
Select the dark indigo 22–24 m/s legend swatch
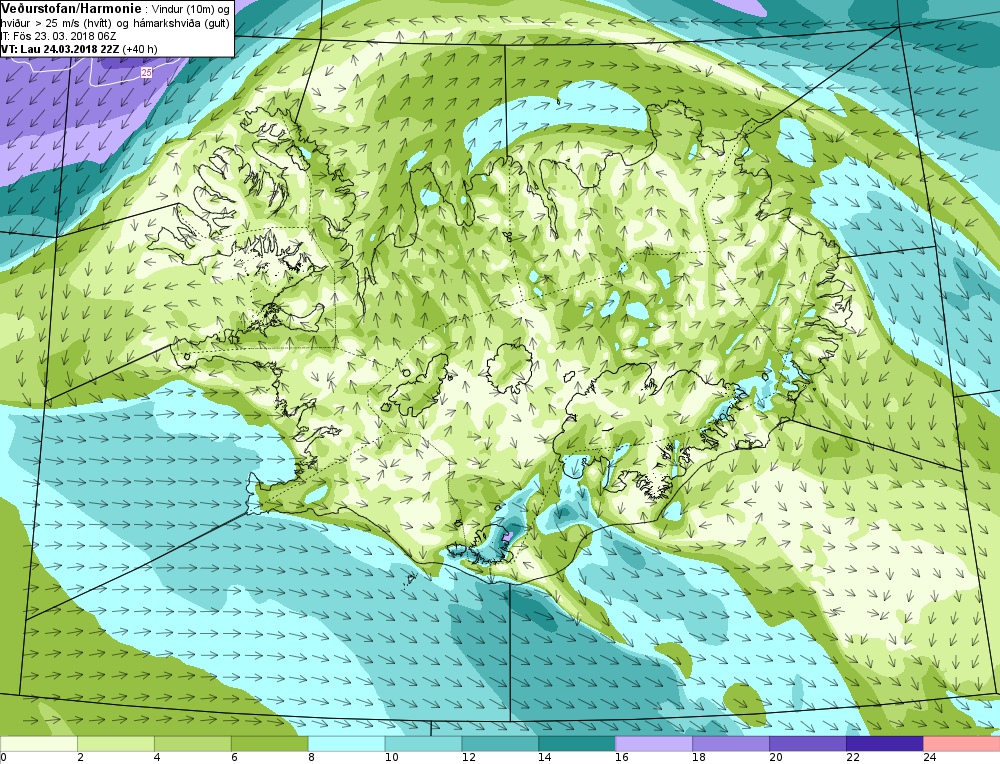pos(885,744)
